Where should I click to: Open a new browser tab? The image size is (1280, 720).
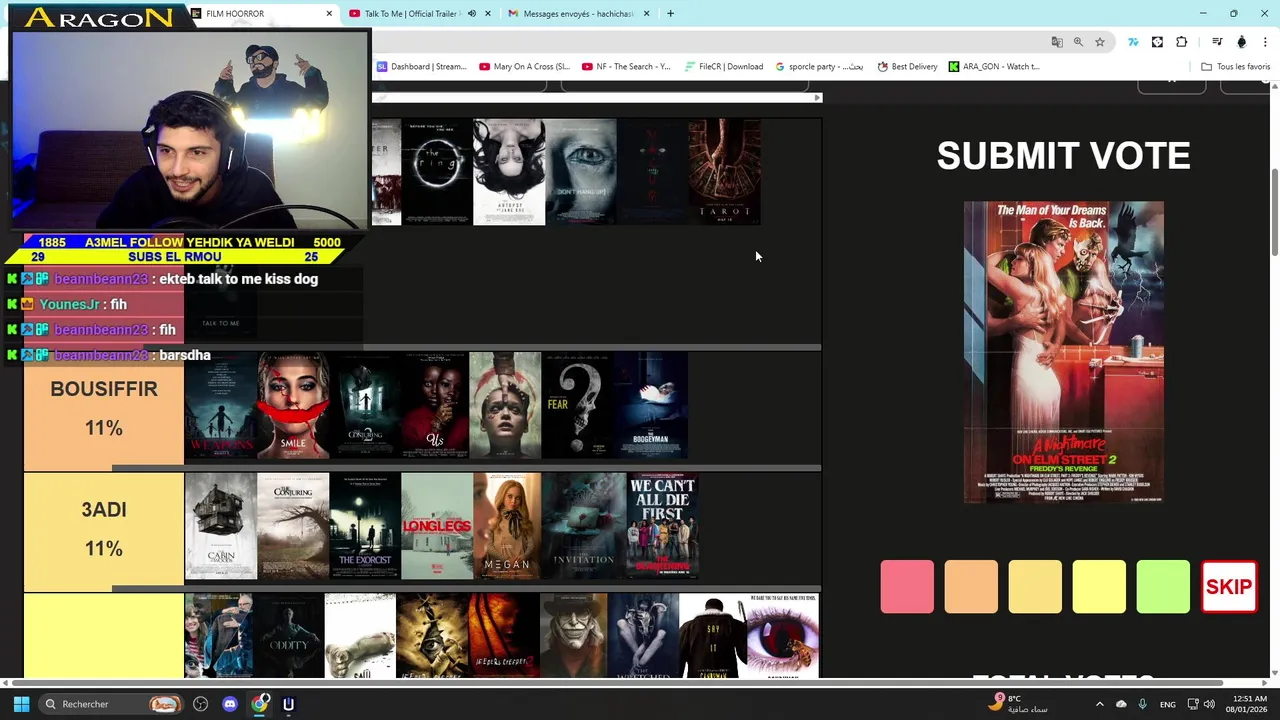click(x=670, y=14)
